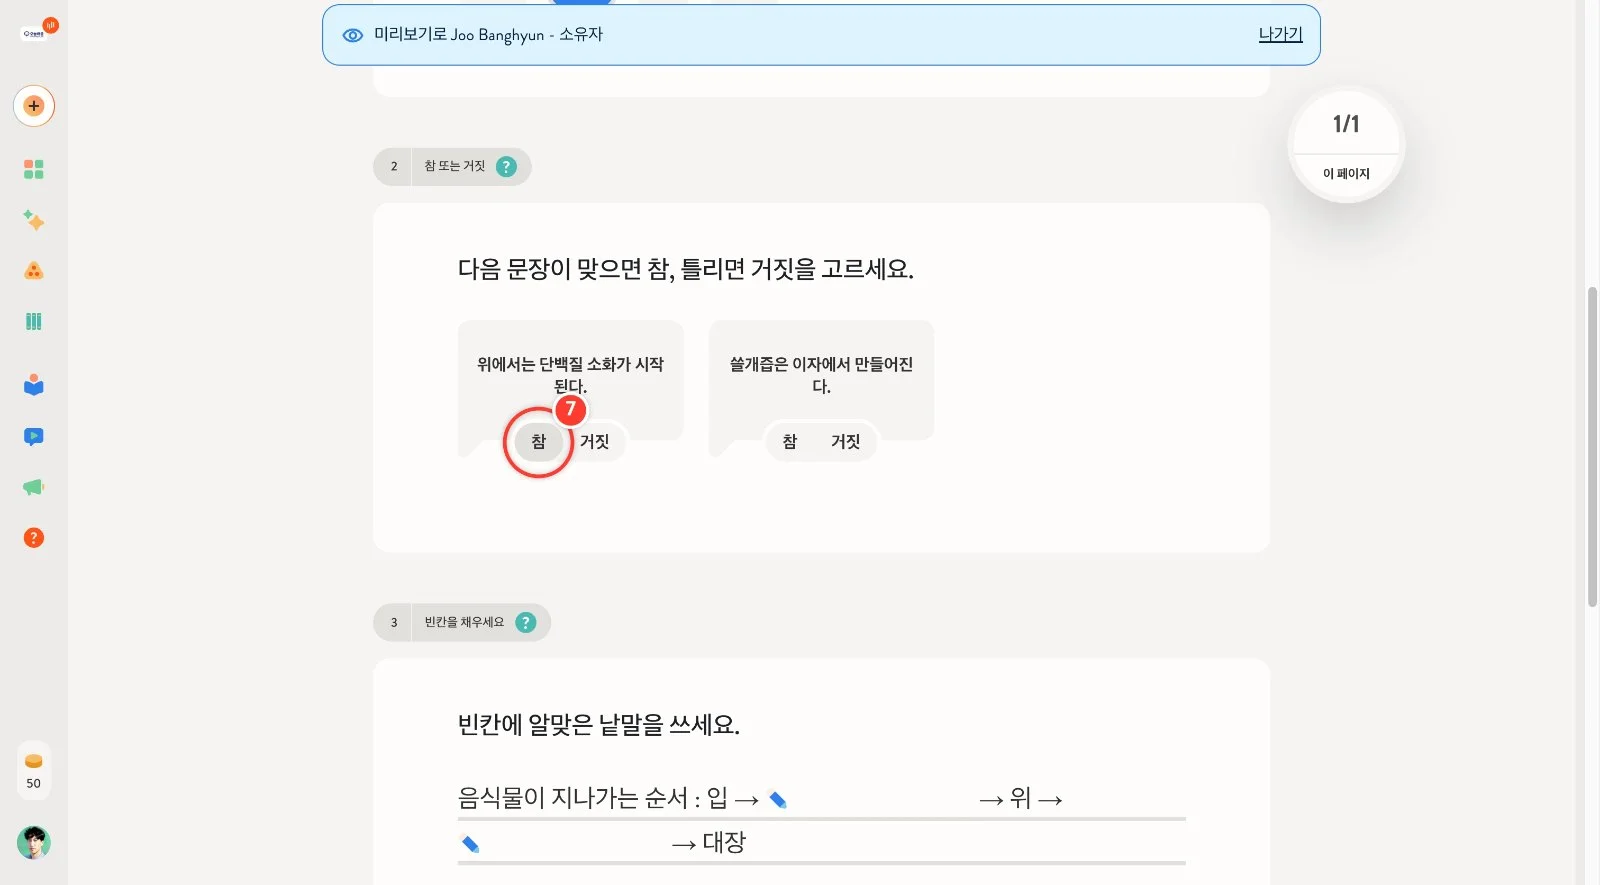Click the statement 위에서는 단백질 소화가 시작된다
This screenshot has width=1600, height=885.
[x=570, y=375]
